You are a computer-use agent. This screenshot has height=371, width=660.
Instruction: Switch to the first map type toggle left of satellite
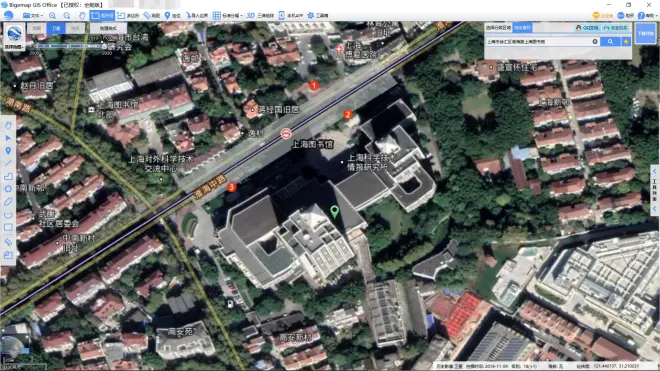(37, 28)
